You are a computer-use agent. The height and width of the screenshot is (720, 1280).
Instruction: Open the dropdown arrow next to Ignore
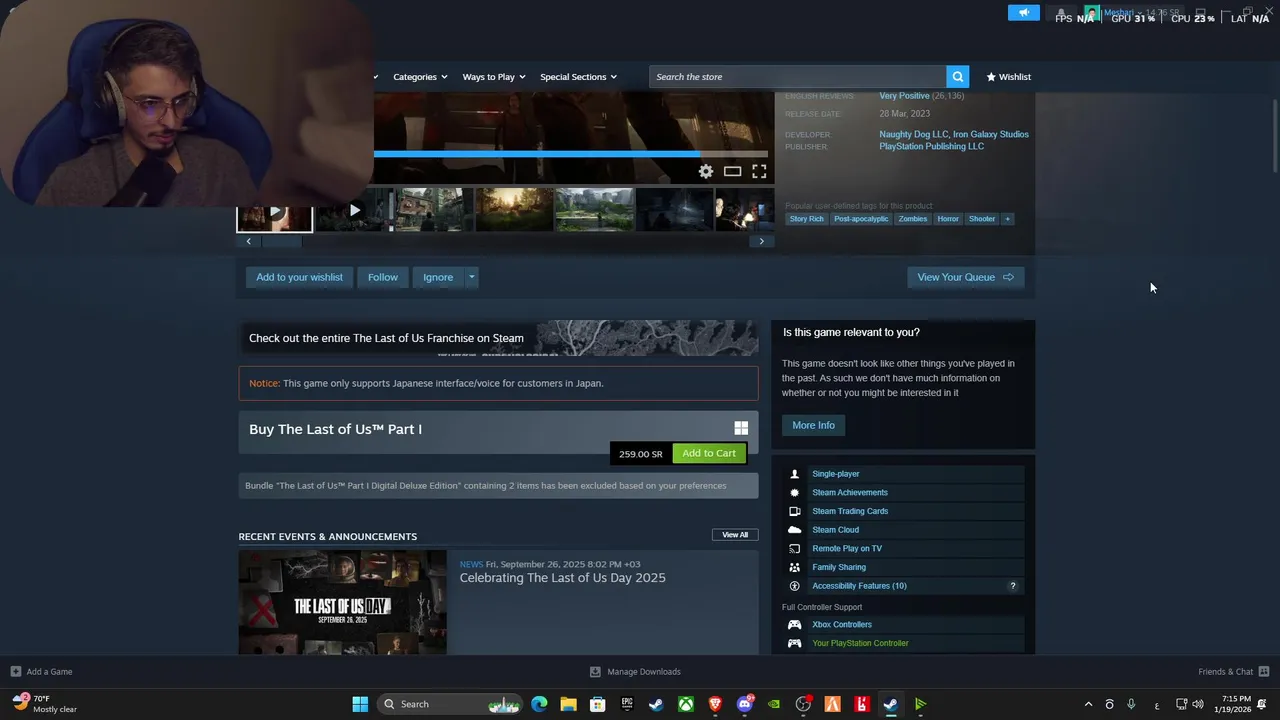471,277
